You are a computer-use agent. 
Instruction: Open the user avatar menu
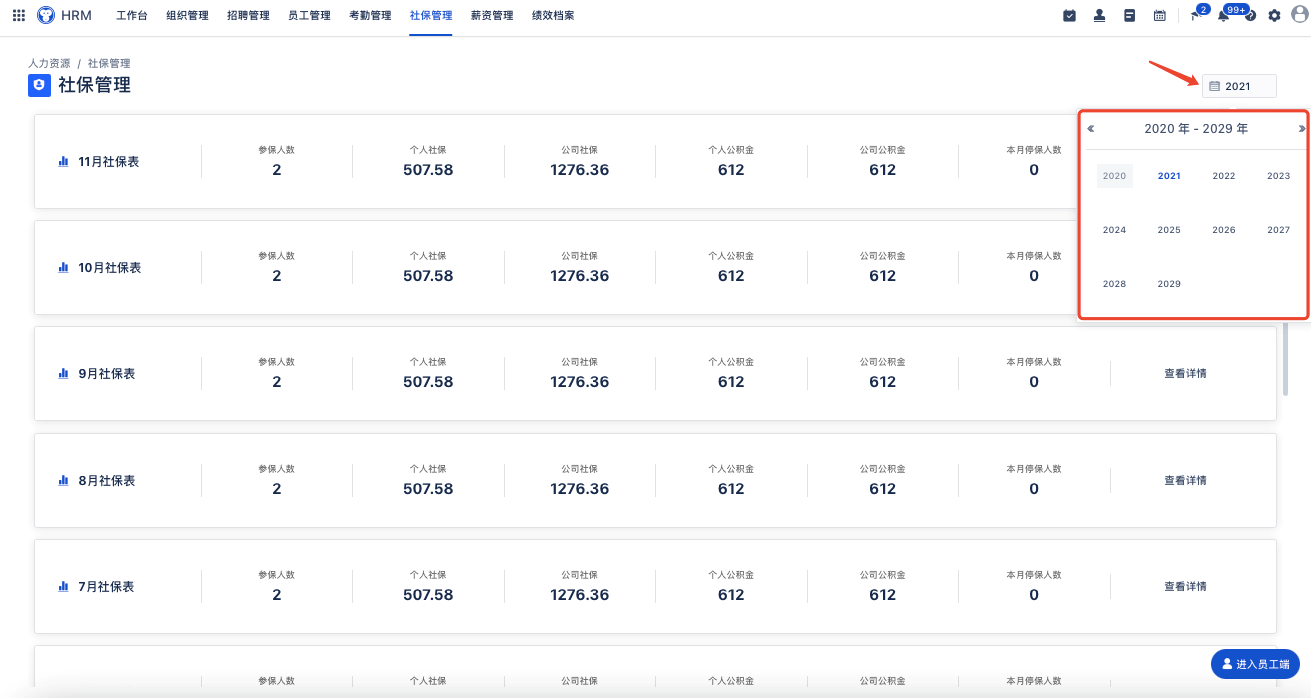1299,15
